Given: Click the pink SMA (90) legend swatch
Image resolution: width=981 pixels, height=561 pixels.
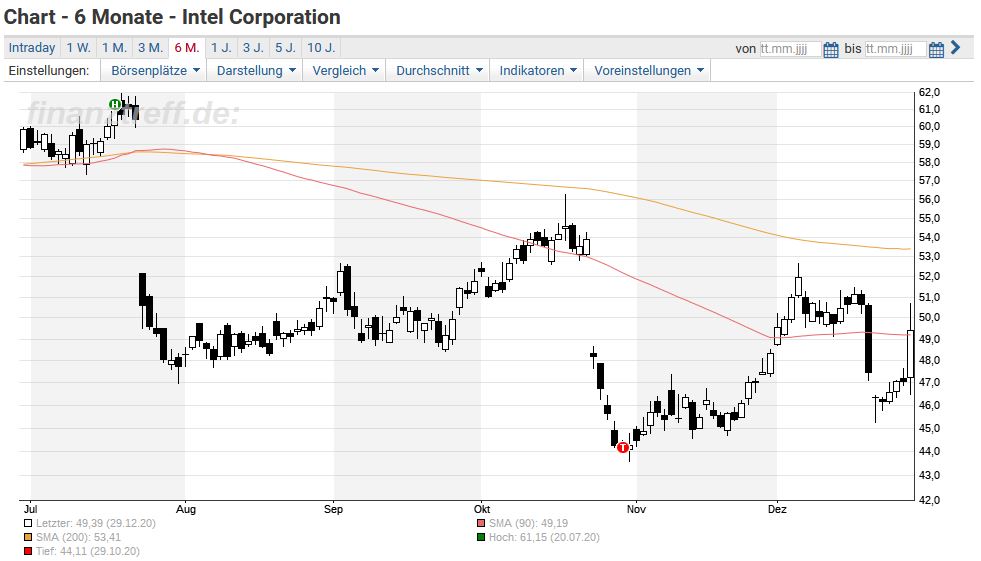Looking at the screenshot, I should point(480,523).
